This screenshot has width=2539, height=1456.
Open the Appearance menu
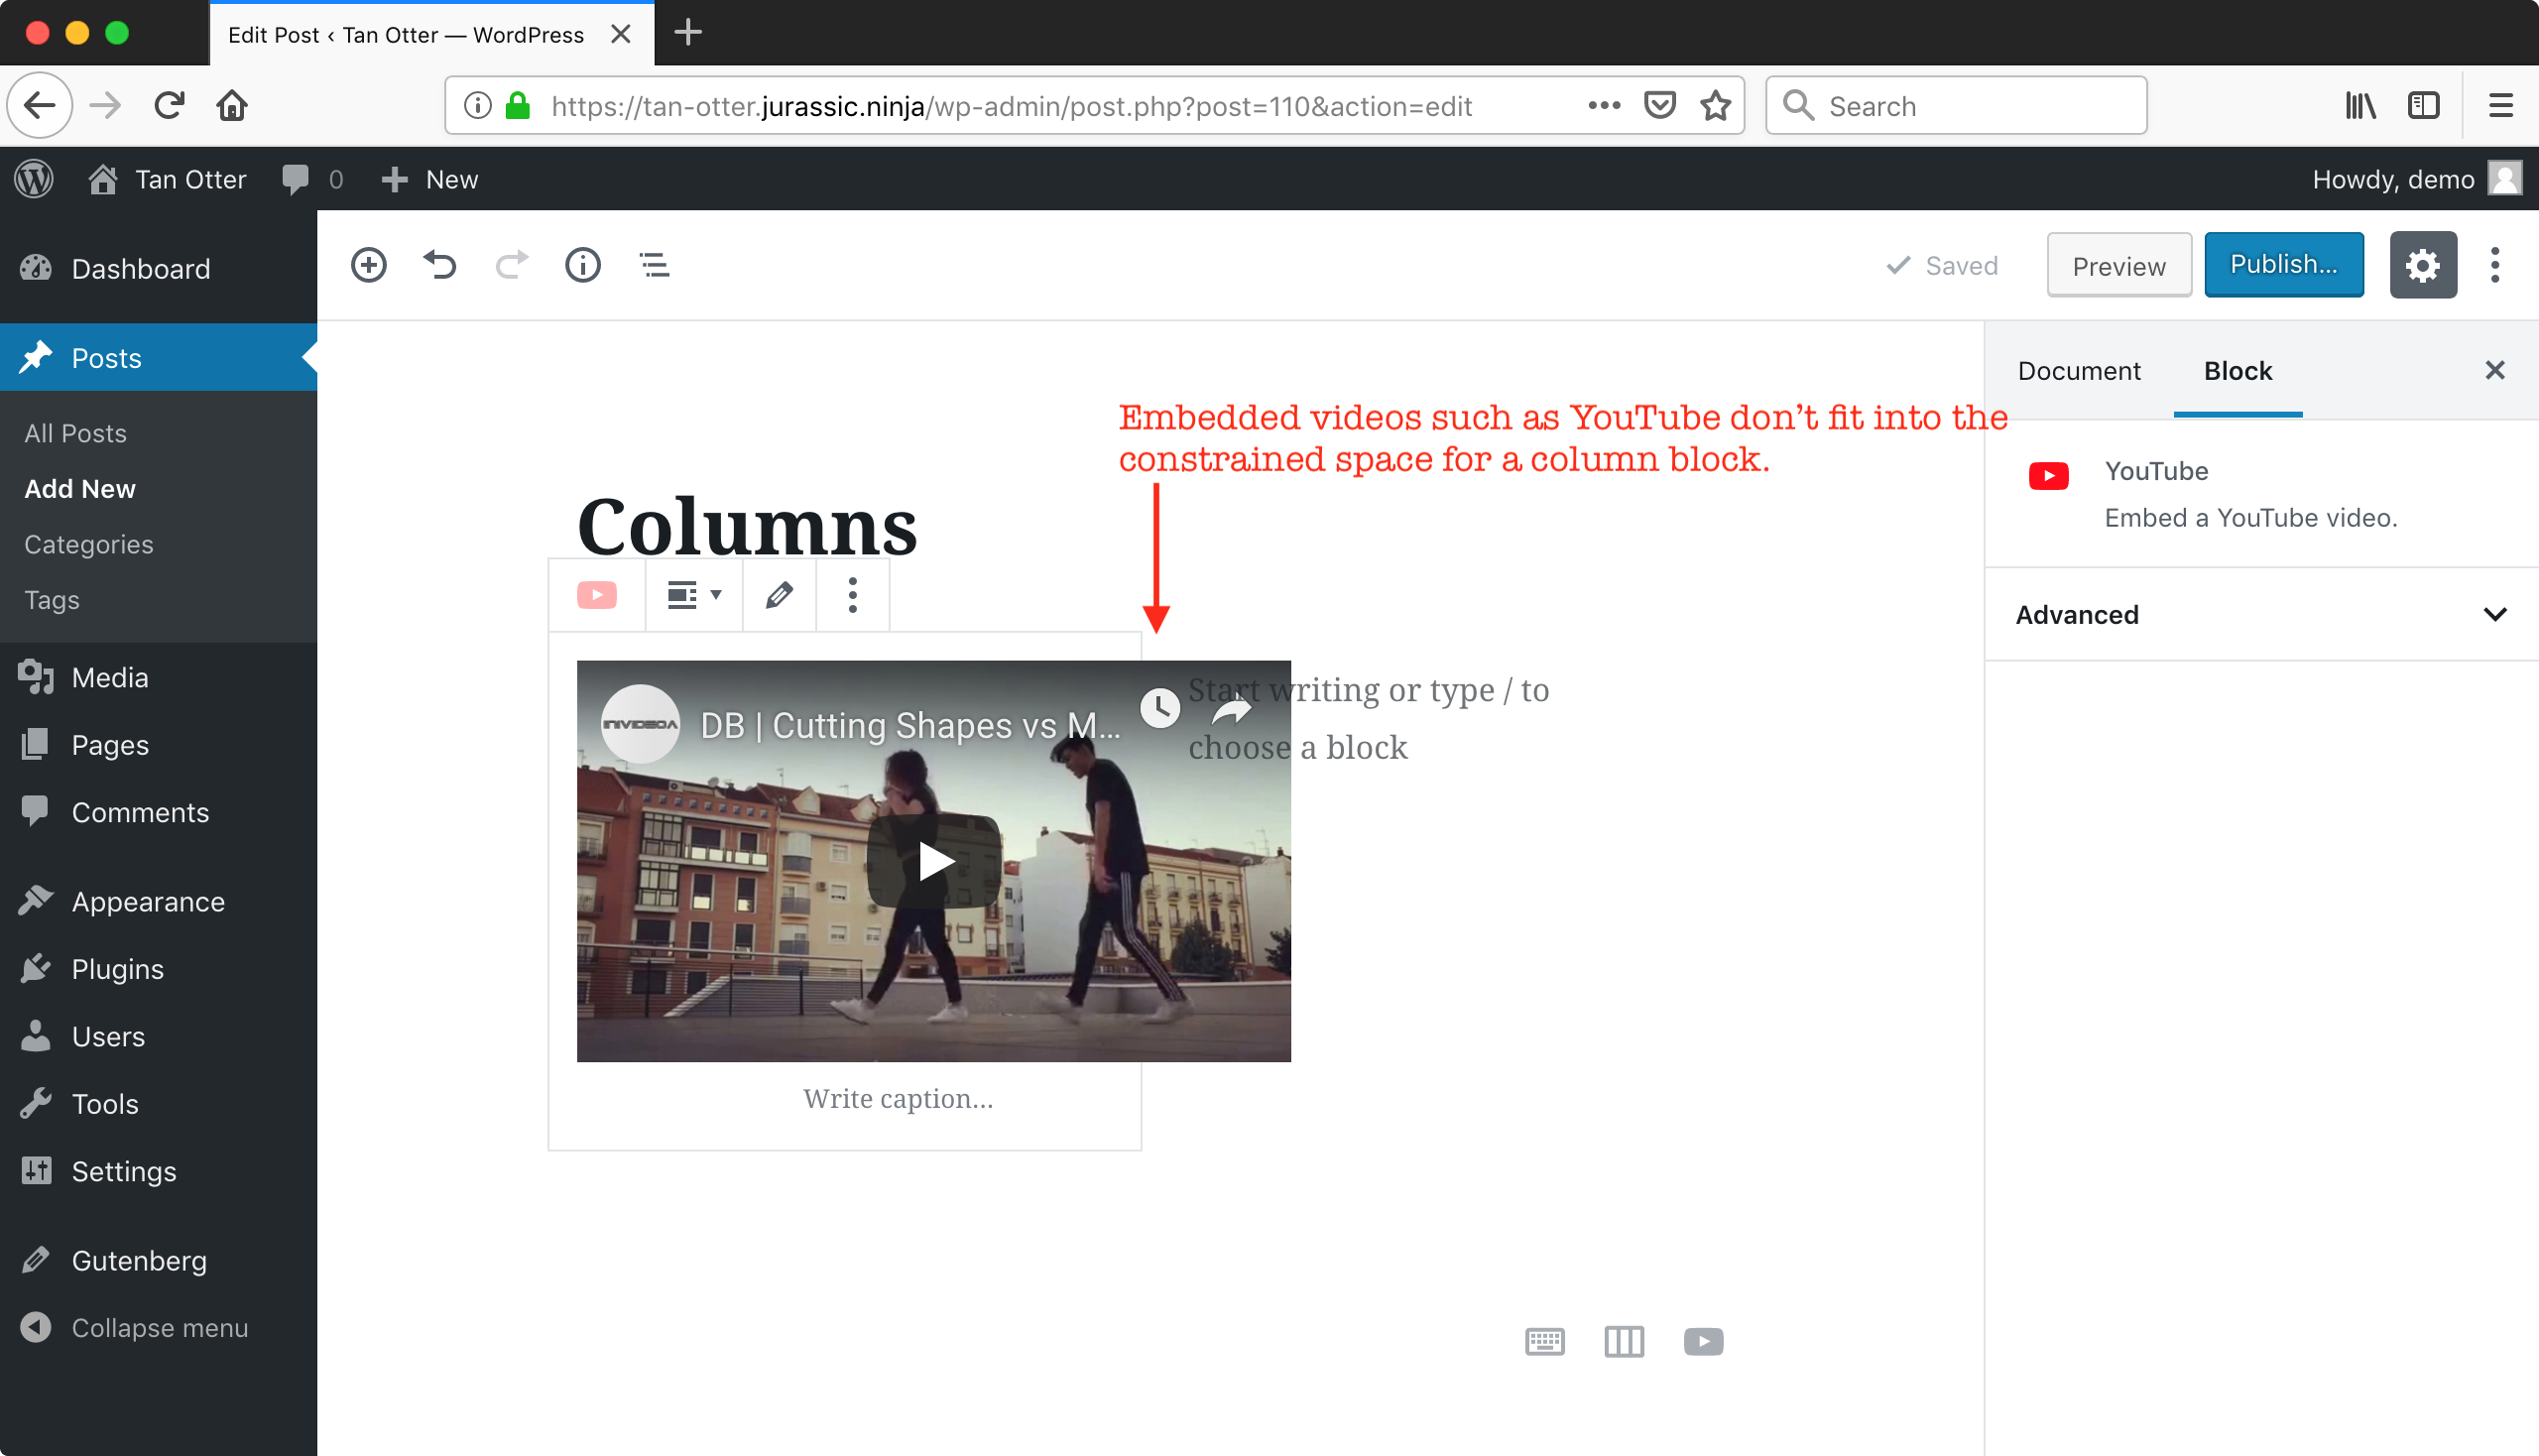coord(158,901)
